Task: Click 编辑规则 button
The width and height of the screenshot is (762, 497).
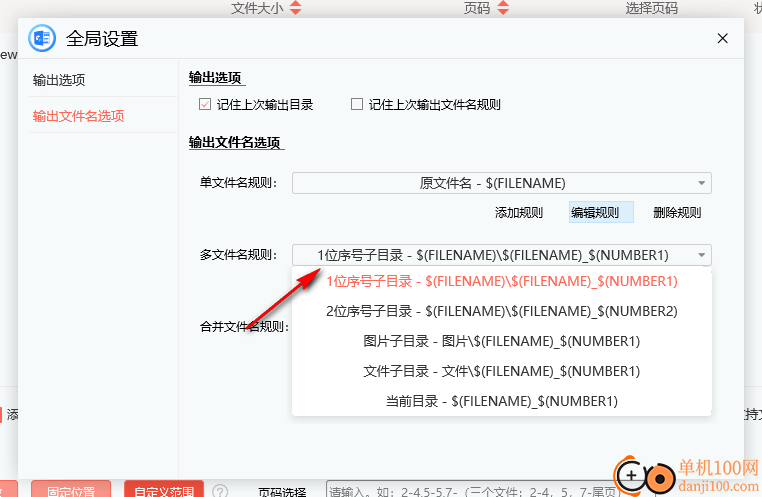Action: tap(601, 212)
